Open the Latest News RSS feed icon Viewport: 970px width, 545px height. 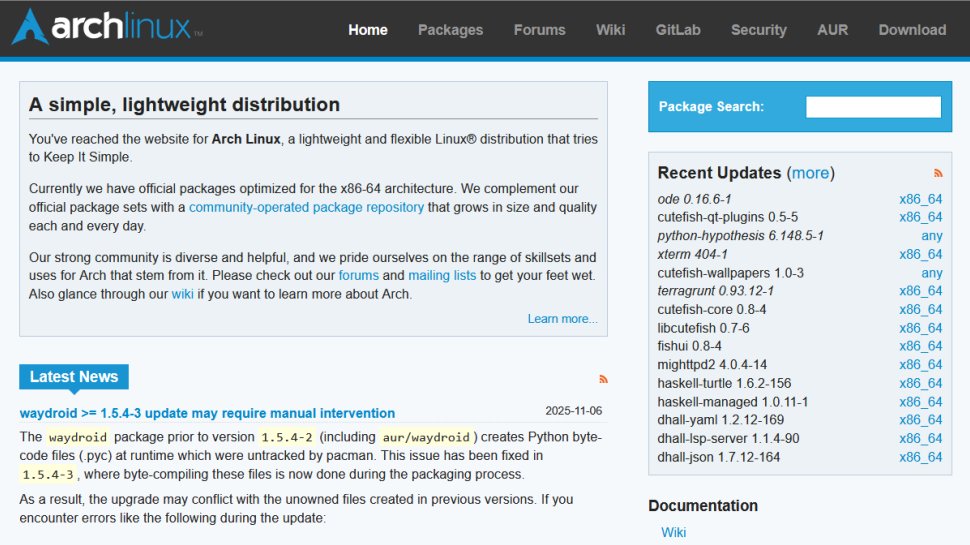(603, 379)
